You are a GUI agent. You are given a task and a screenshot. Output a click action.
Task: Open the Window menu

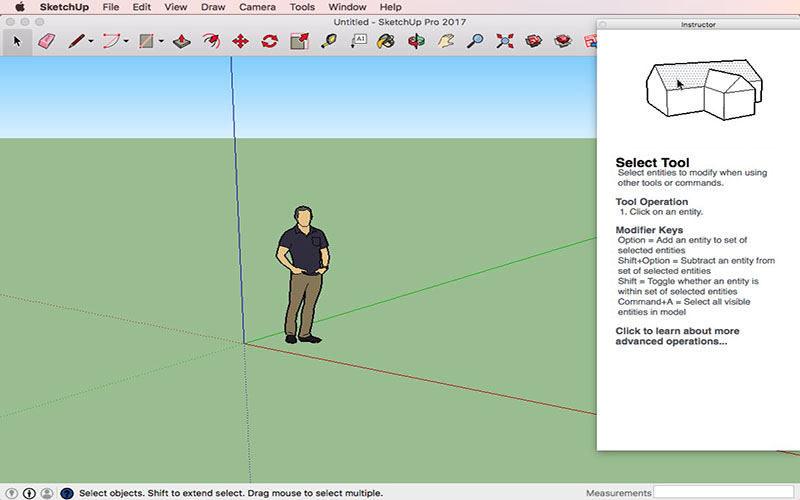(347, 7)
